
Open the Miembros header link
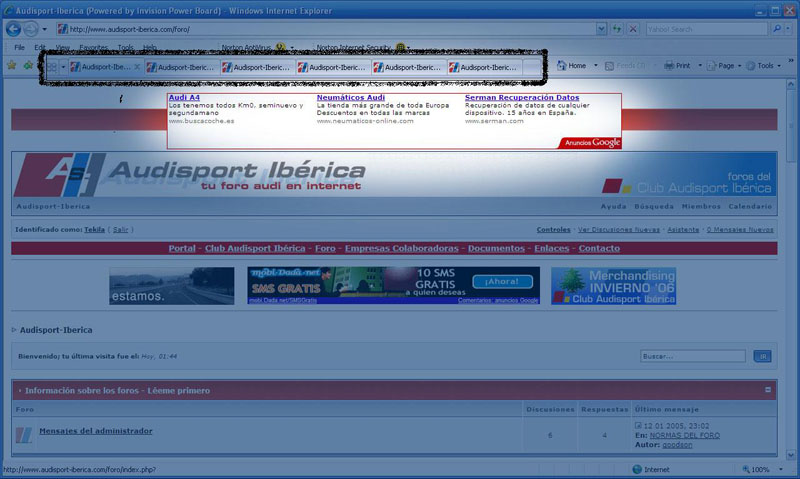701,207
